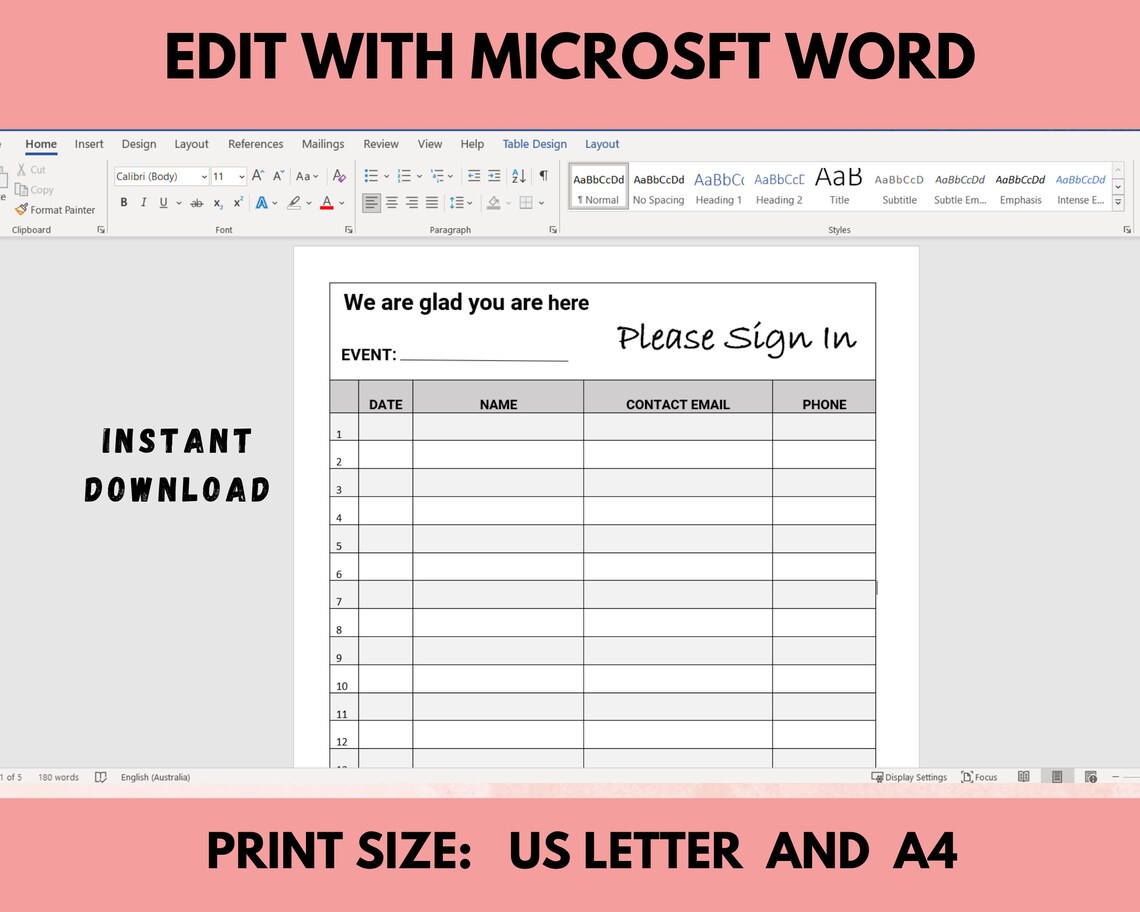Screen dimensions: 1140x912
Task: Open Display Settings from the status bar
Action: click(x=908, y=777)
